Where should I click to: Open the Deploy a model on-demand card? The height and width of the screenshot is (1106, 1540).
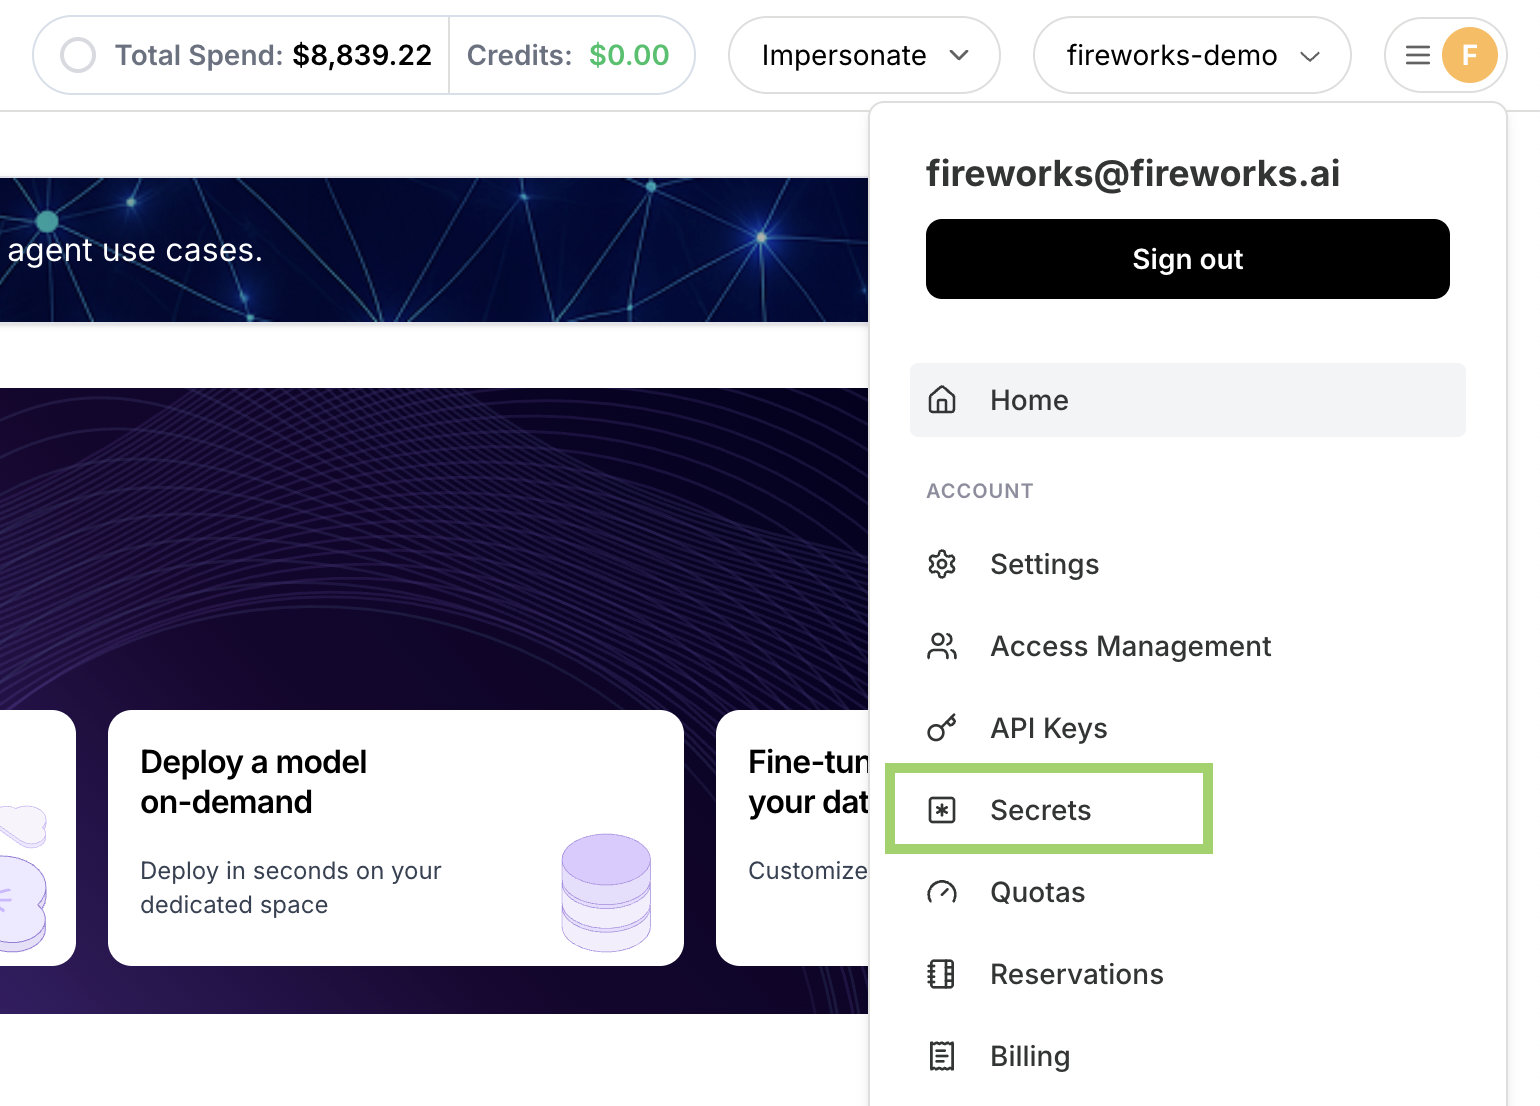click(396, 838)
